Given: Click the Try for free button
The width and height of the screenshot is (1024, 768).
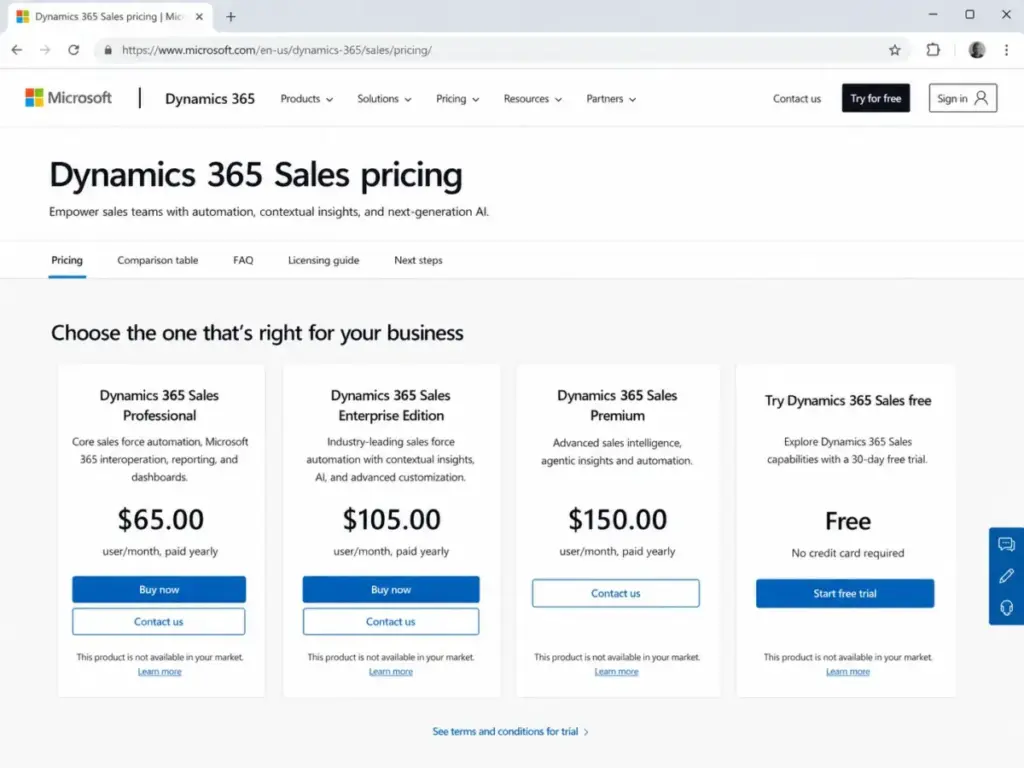Looking at the screenshot, I should [875, 98].
